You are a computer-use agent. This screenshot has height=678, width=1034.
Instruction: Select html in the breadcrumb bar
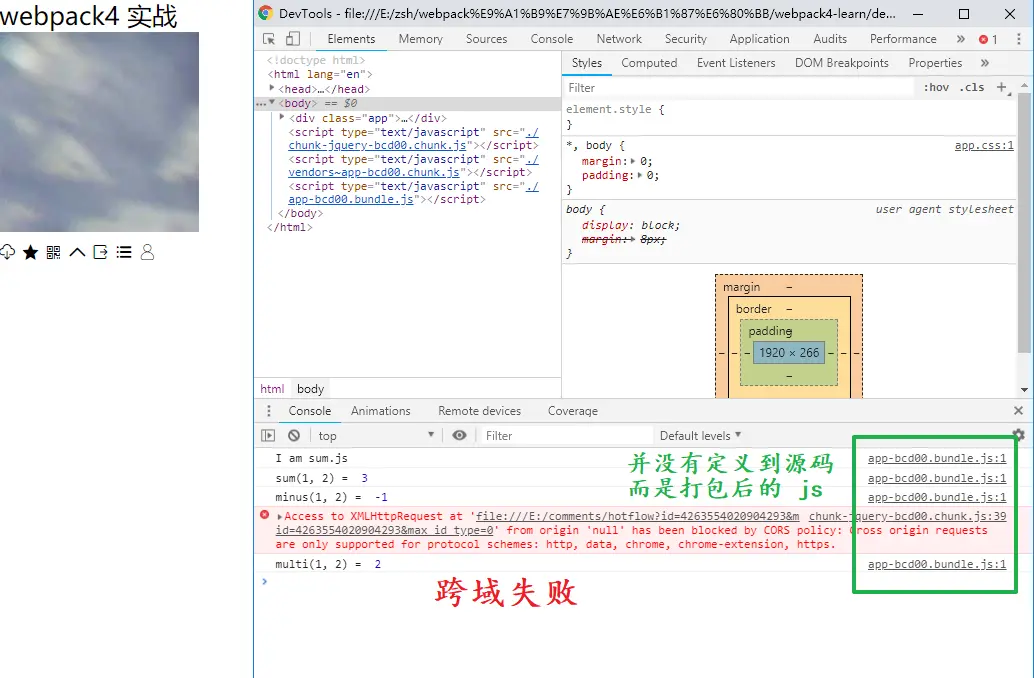(x=272, y=388)
